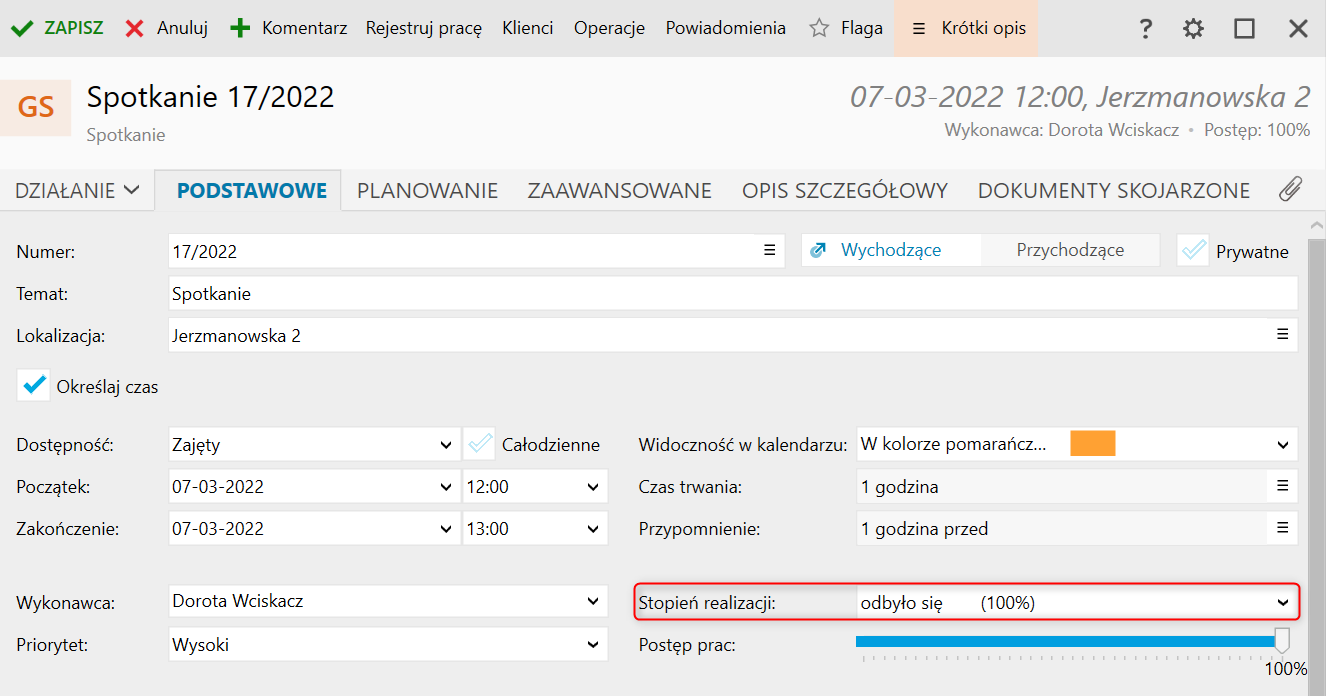This screenshot has width=1326, height=696.
Task: Click the Wychodzące arrow icon
Action: point(817,250)
